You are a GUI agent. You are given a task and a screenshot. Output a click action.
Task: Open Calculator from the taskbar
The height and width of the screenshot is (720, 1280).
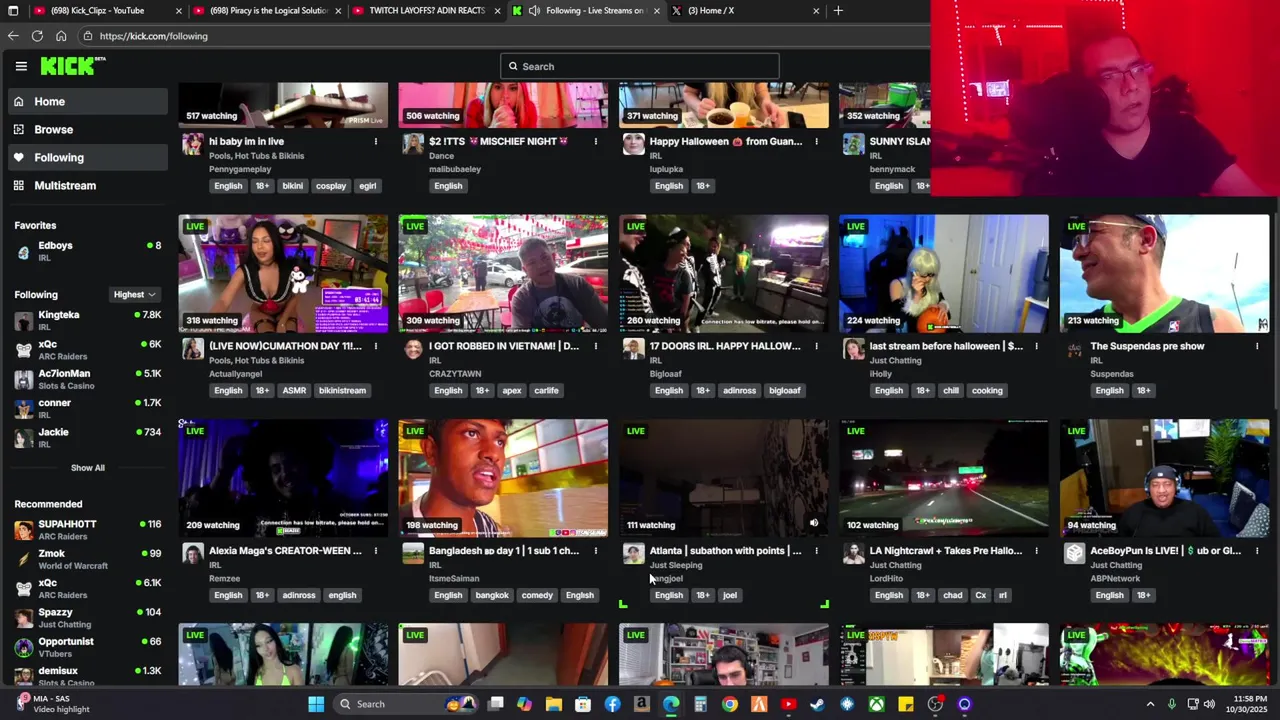point(700,704)
